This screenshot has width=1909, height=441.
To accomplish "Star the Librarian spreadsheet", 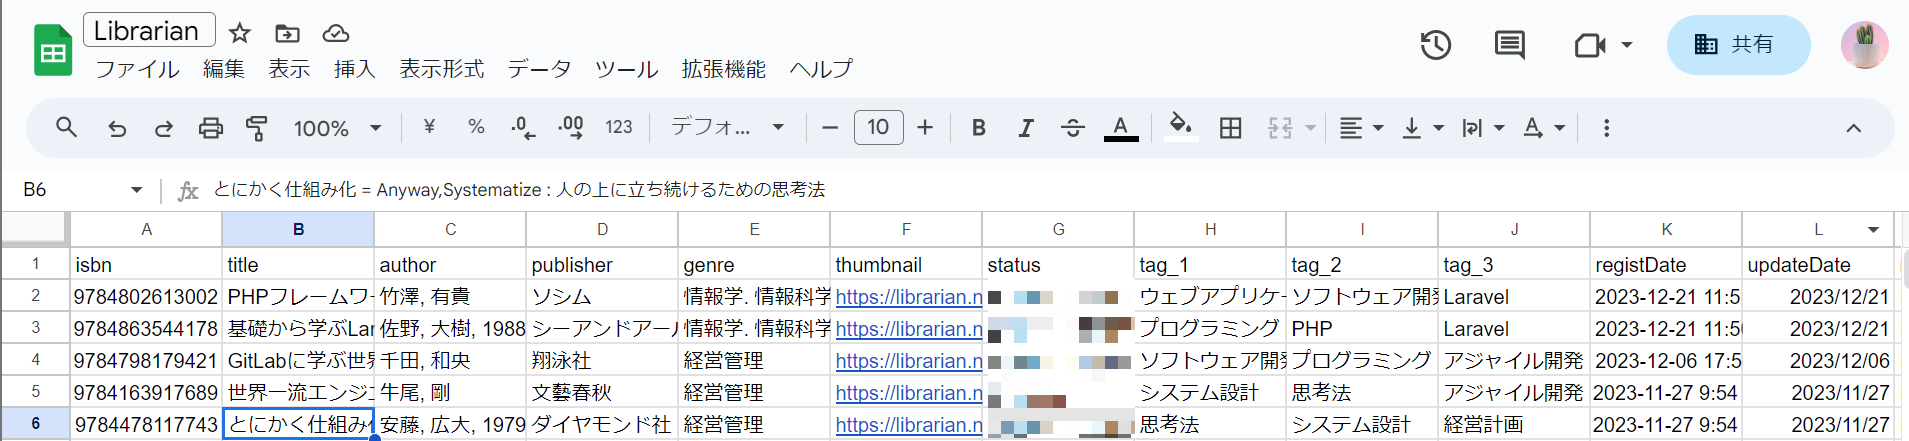I will [x=240, y=33].
